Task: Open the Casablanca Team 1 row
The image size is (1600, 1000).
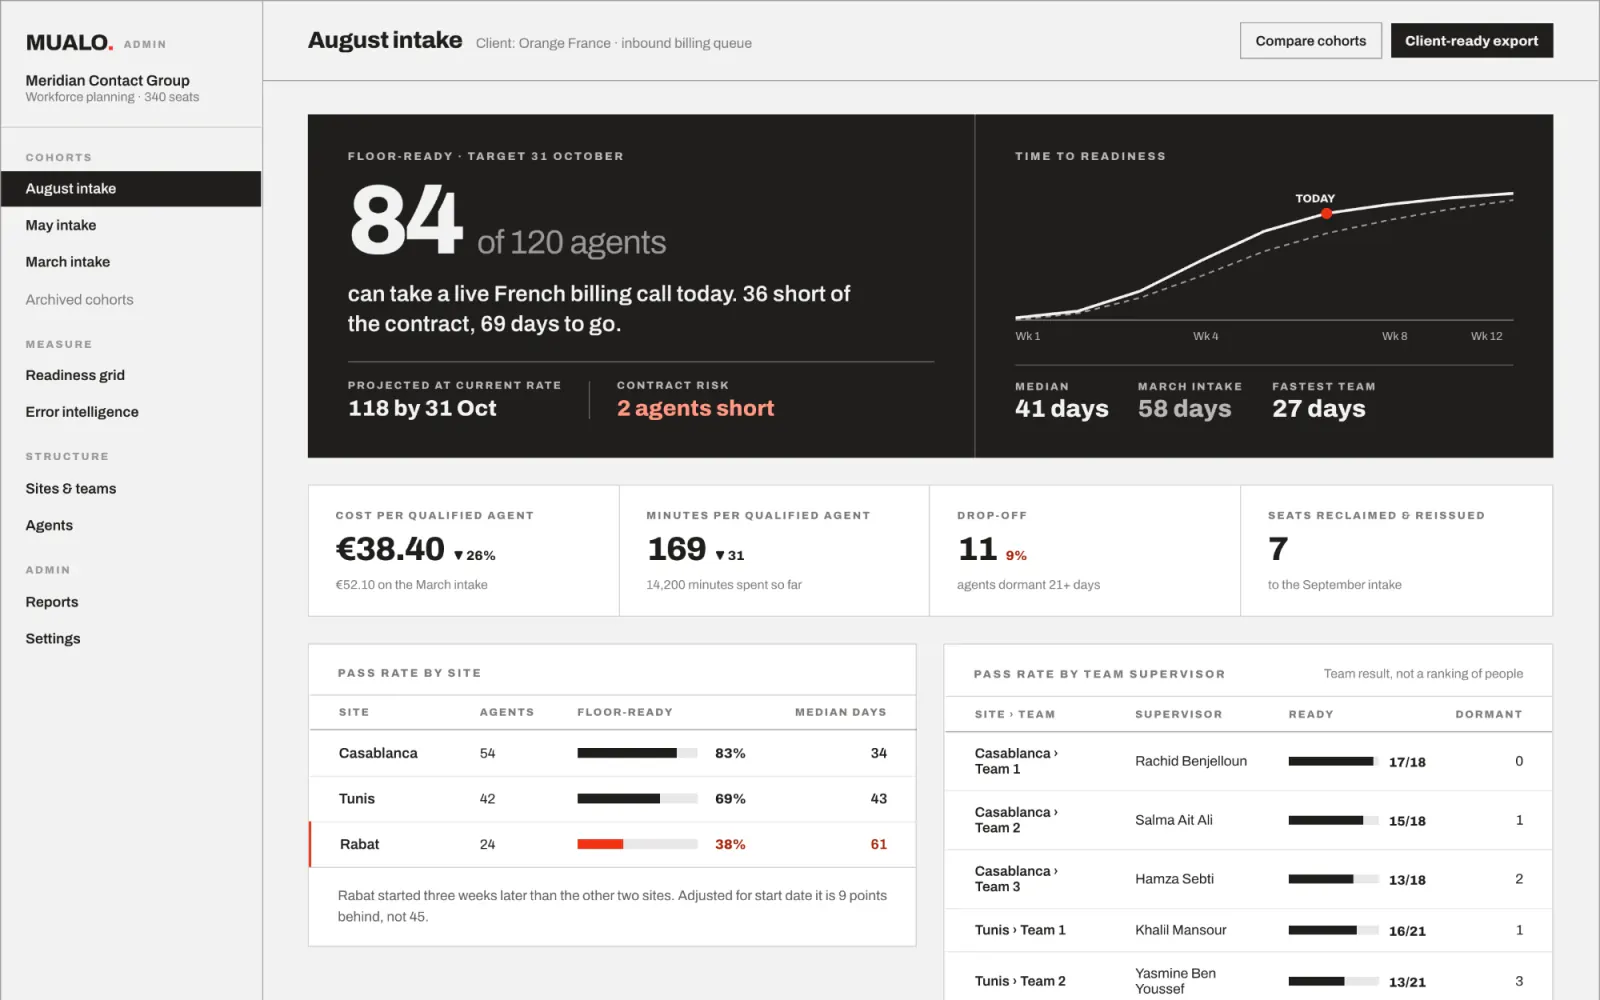Action: (x=1248, y=761)
